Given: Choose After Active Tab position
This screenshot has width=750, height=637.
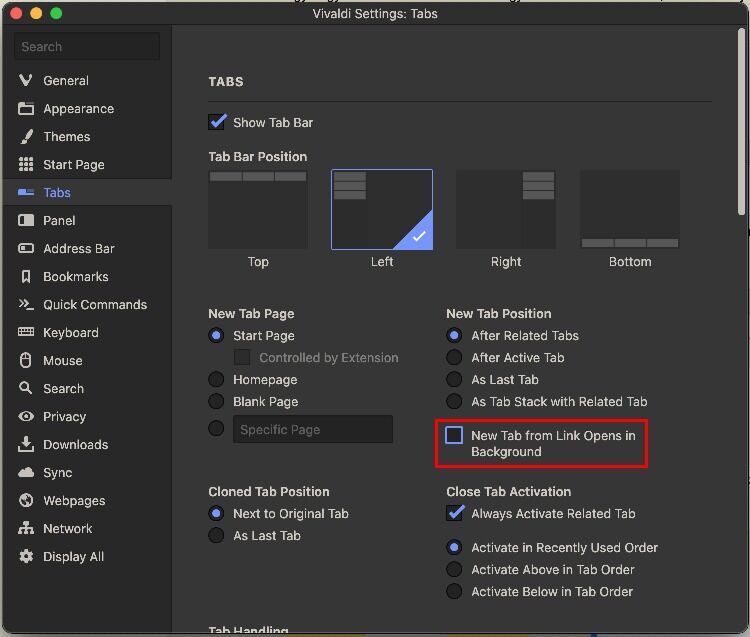Looking at the screenshot, I should point(454,357).
